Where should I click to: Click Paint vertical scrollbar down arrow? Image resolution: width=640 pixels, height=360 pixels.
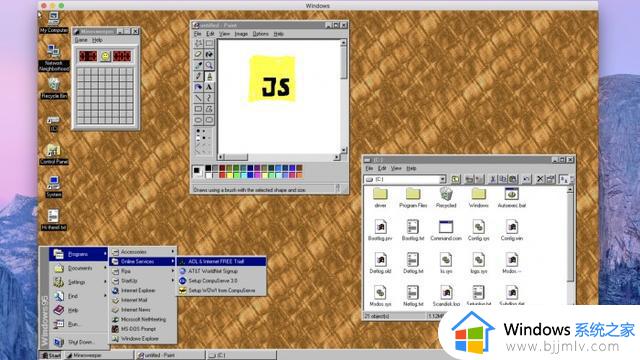[344, 150]
